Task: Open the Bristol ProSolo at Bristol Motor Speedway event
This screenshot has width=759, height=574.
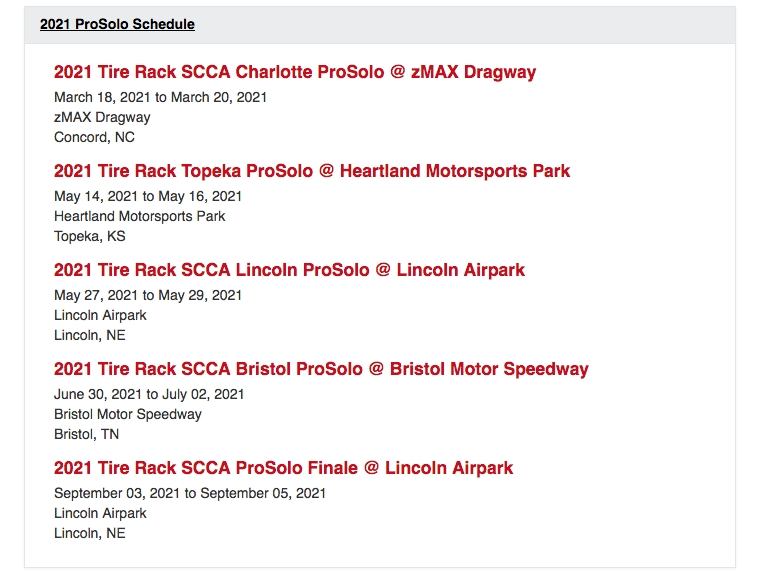Action: 321,369
